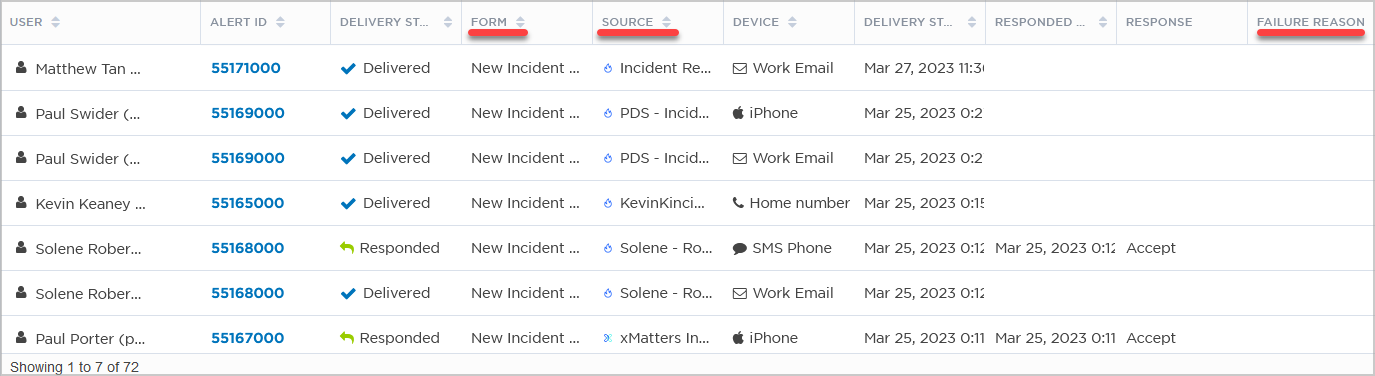Sort by the Alert ID column arrows
The image size is (1375, 376).
point(280,22)
